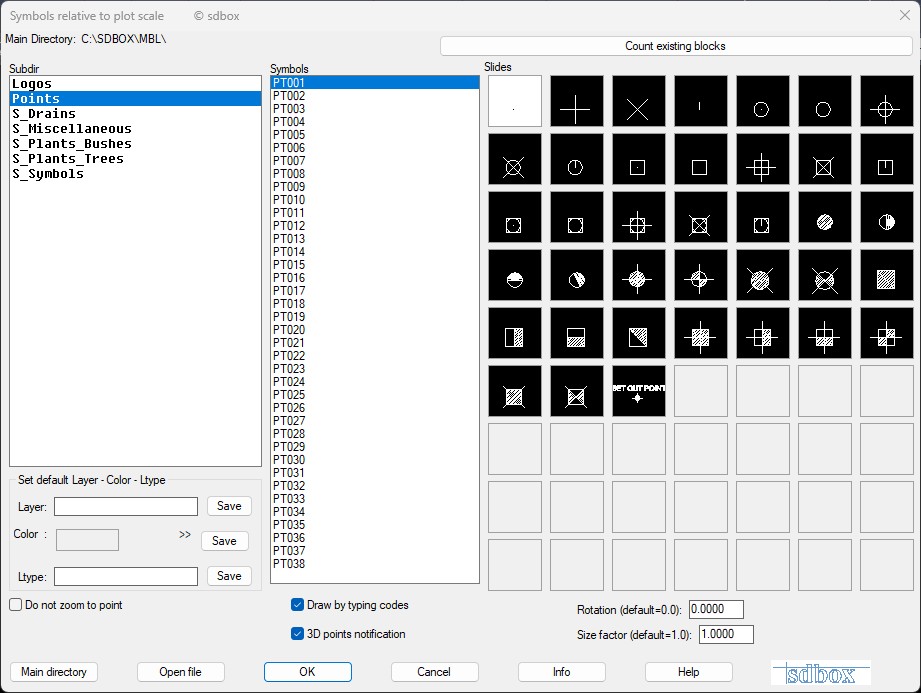921x693 pixels.
Task: Select the open square crossed by X slide
Action: (825, 159)
